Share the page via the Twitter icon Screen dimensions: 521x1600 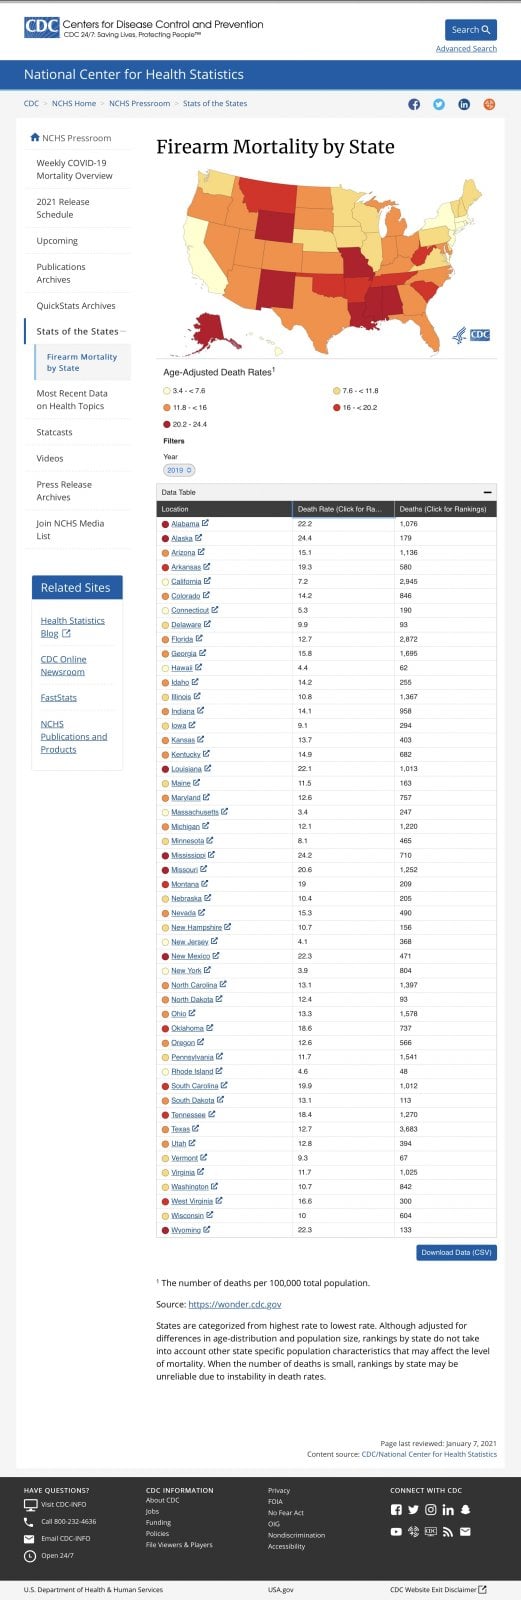439,104
